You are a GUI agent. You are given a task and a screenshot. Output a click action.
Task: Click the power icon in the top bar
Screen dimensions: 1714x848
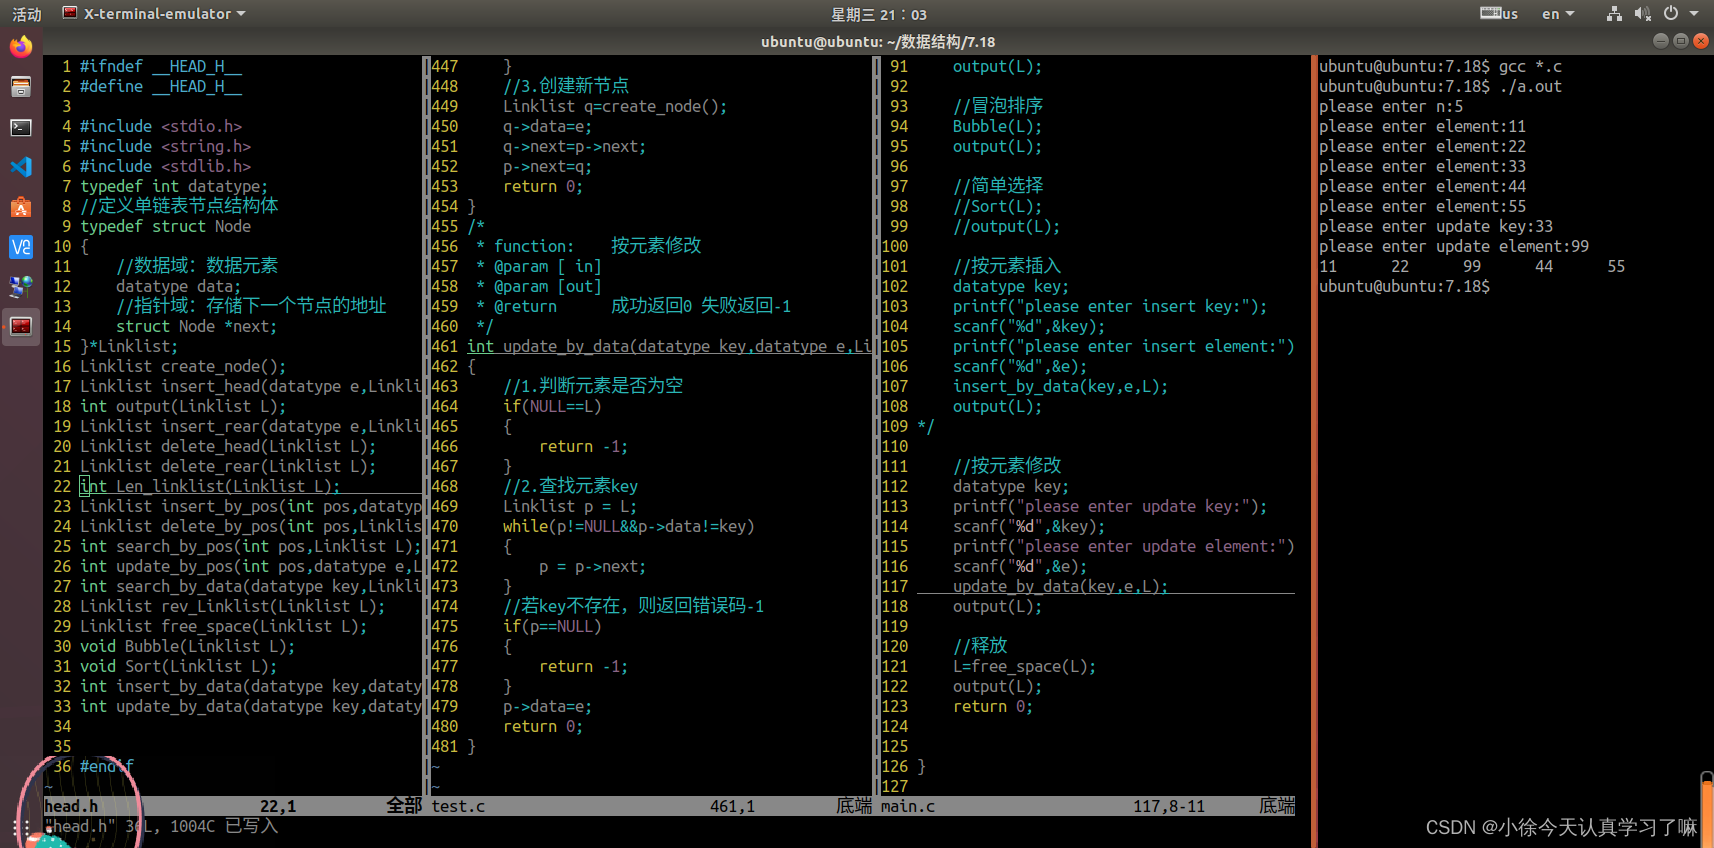(x=1671, y=14)
